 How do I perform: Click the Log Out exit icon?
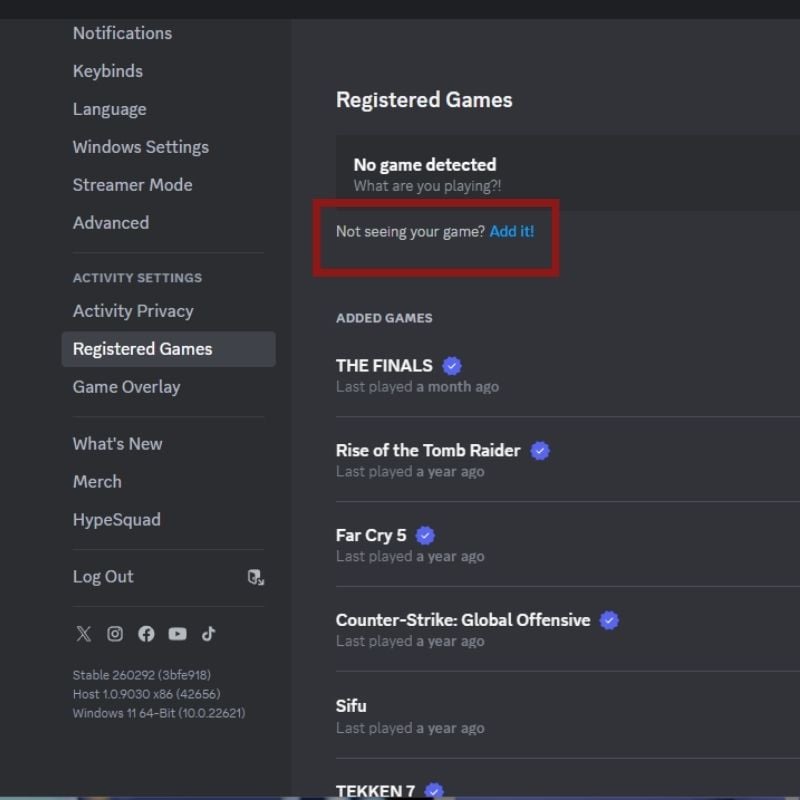coord(256,577)
